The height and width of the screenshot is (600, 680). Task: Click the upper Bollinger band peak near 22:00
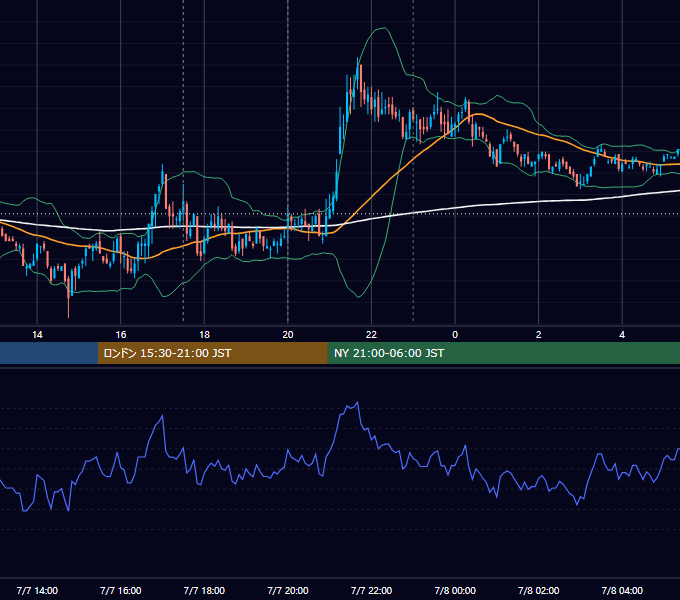[383, 28]
